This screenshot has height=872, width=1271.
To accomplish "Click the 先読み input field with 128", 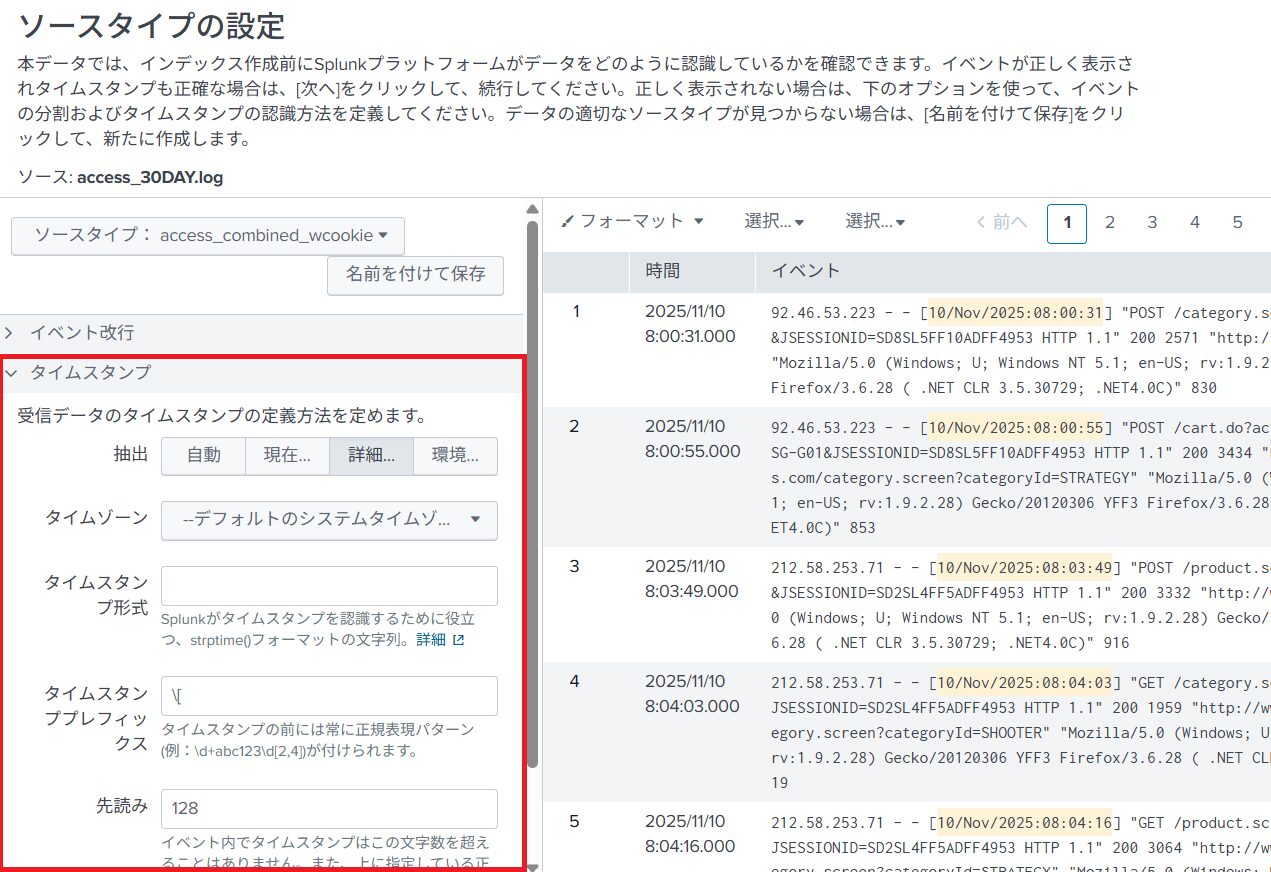I will 329,808.
